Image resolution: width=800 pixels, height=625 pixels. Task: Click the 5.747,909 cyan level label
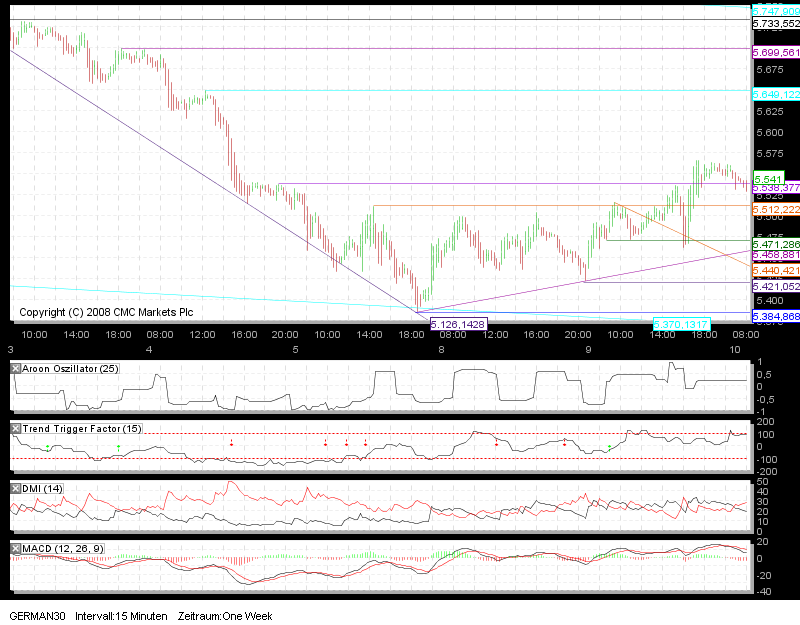[x=776, y=11]
